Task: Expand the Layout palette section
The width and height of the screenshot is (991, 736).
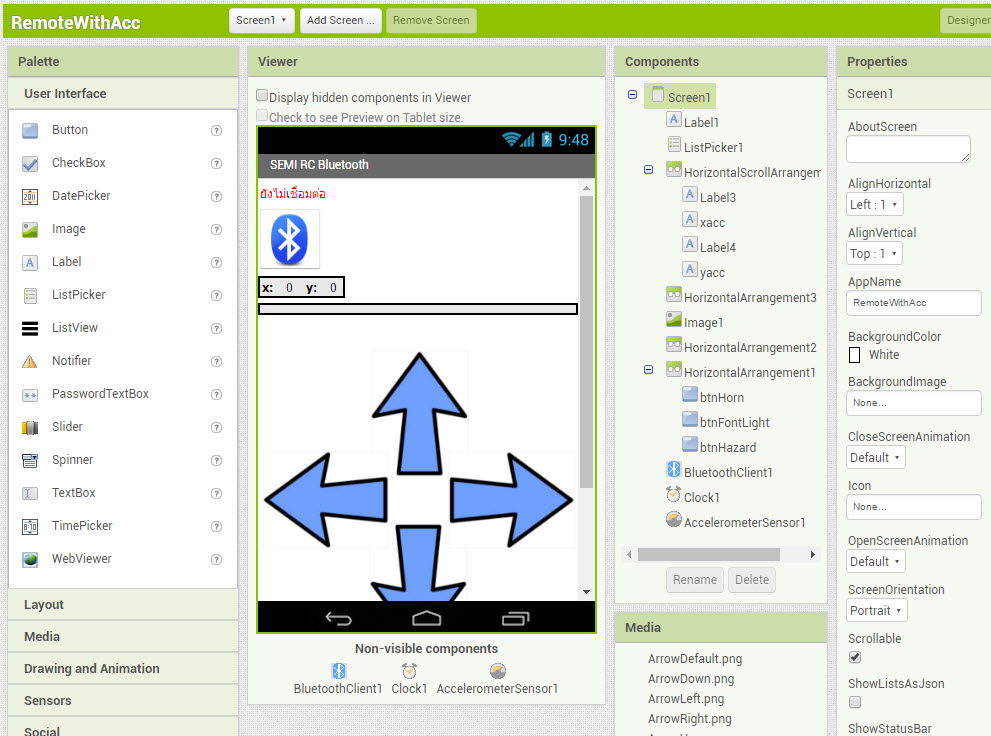Action: pyautogui.click(x=44, y=605)
